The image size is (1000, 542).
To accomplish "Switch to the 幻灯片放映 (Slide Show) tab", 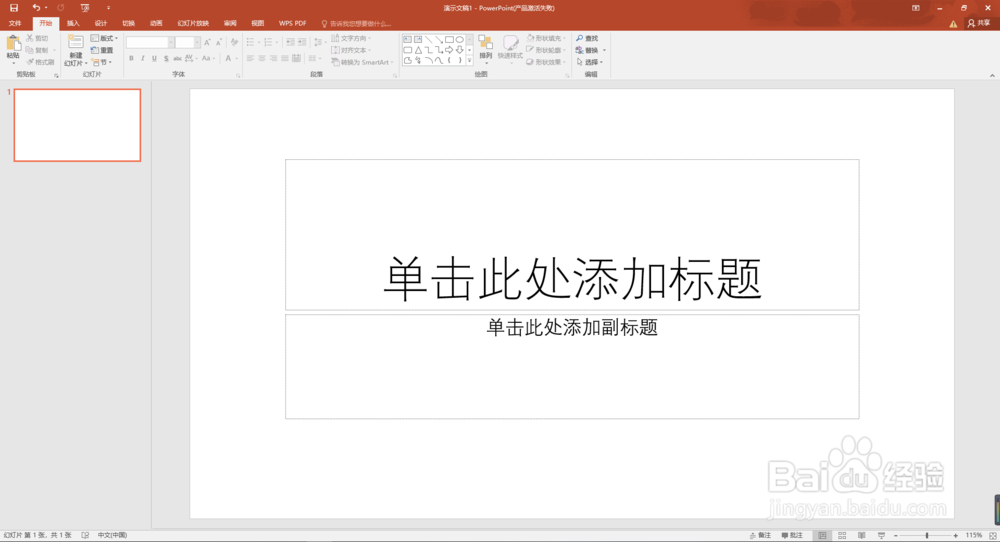I will click(193, 24).
